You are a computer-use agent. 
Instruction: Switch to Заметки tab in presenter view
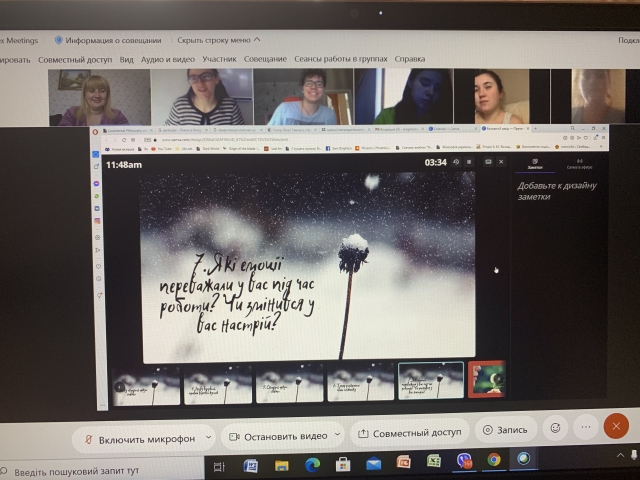click(x=535, y=164)
